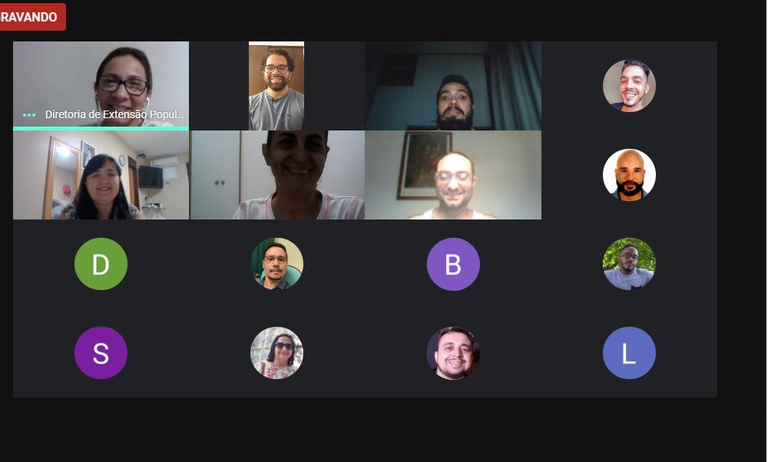
Task: Open the three-dots indicator on speaker tile
Action: (29, 115)
